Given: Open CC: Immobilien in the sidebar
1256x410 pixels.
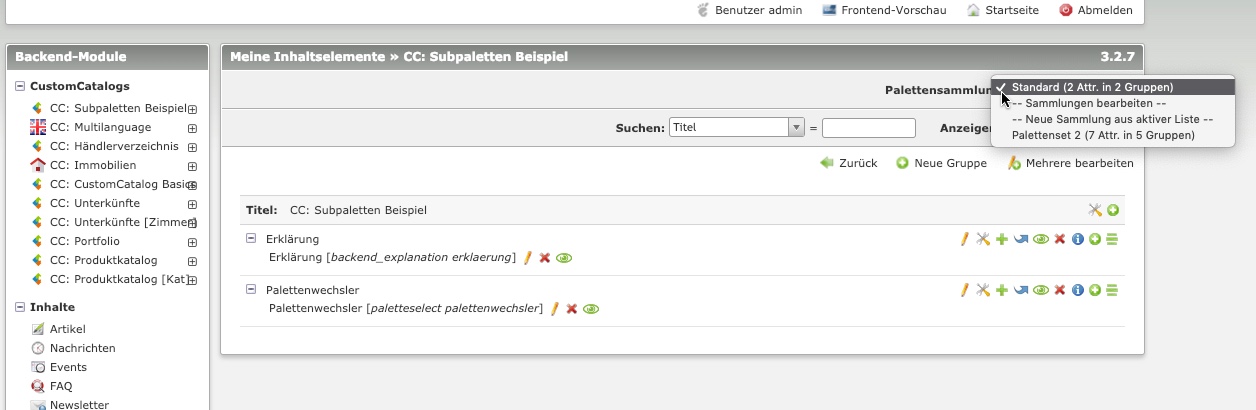Looking at the screenshot, I should [x=93, y=165].
